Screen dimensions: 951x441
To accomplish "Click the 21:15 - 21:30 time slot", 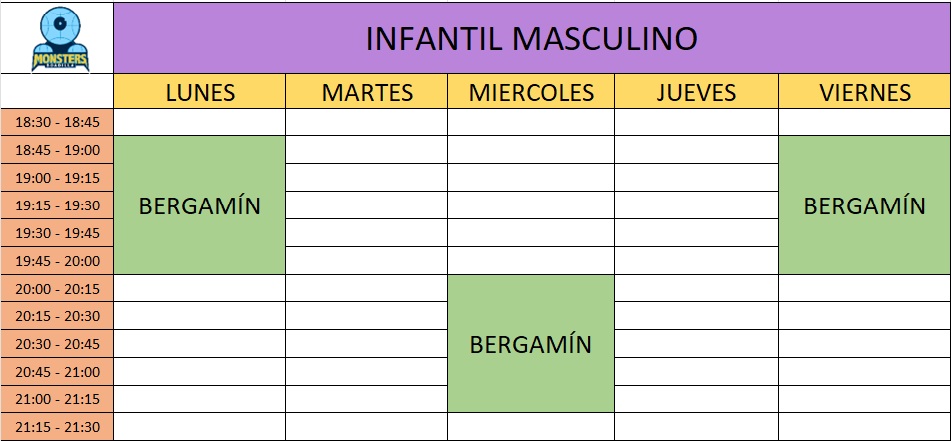I will 58,427.
